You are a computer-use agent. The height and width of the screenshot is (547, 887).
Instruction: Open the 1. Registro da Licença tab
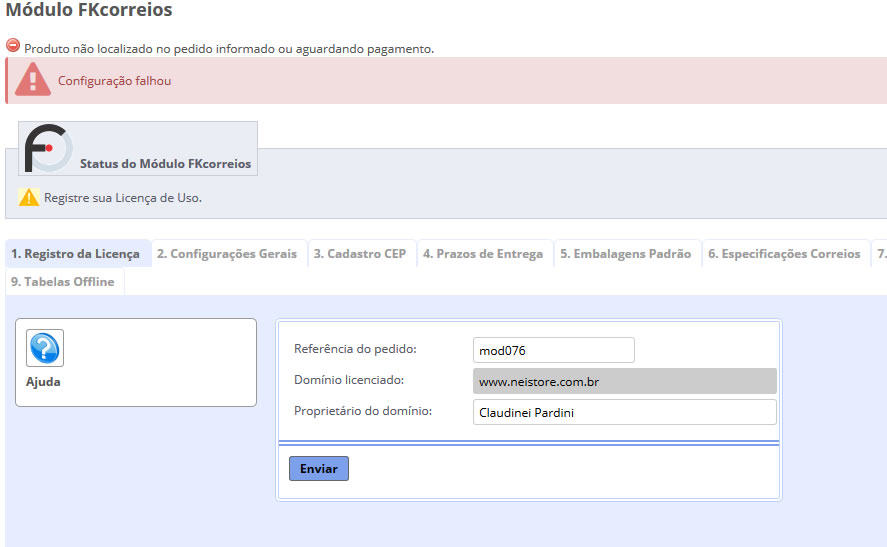(78, 253)
